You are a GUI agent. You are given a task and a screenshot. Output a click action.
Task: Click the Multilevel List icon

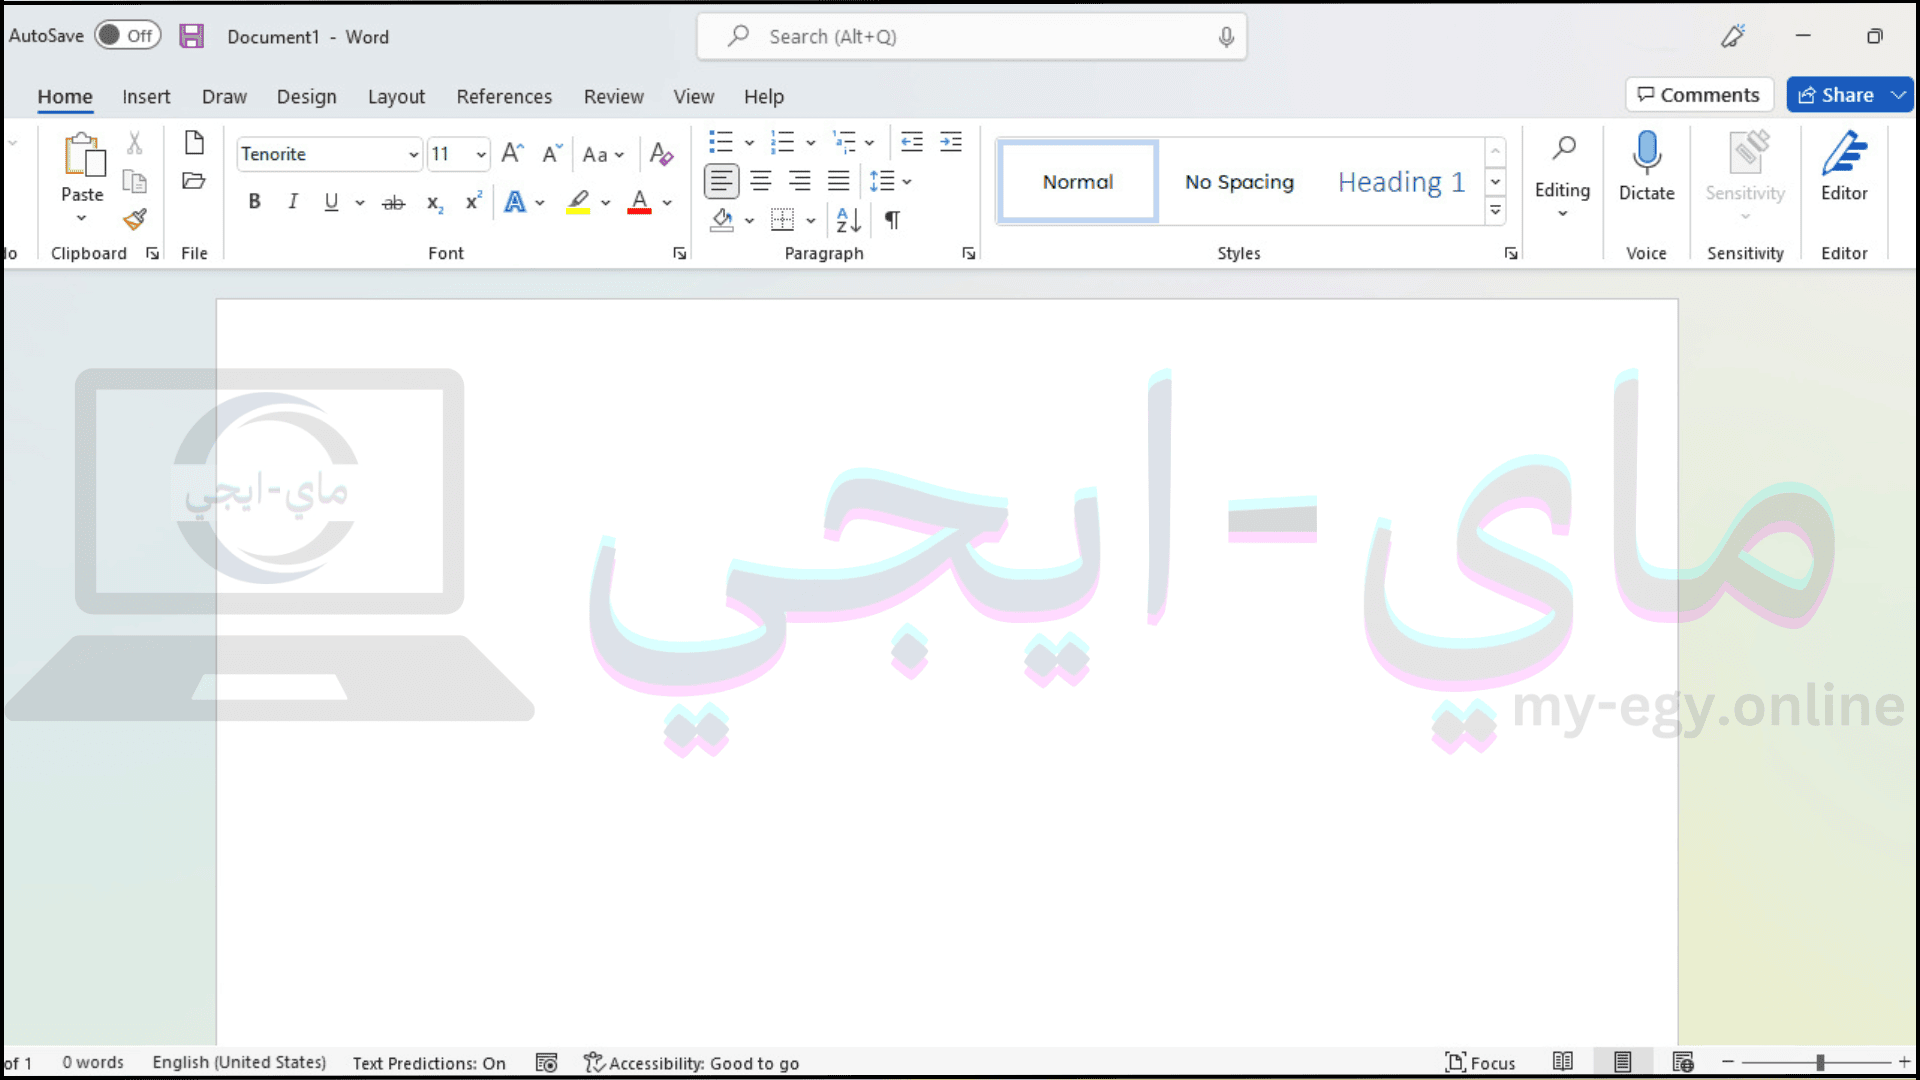pyautogui.click(x=845, y=142)
